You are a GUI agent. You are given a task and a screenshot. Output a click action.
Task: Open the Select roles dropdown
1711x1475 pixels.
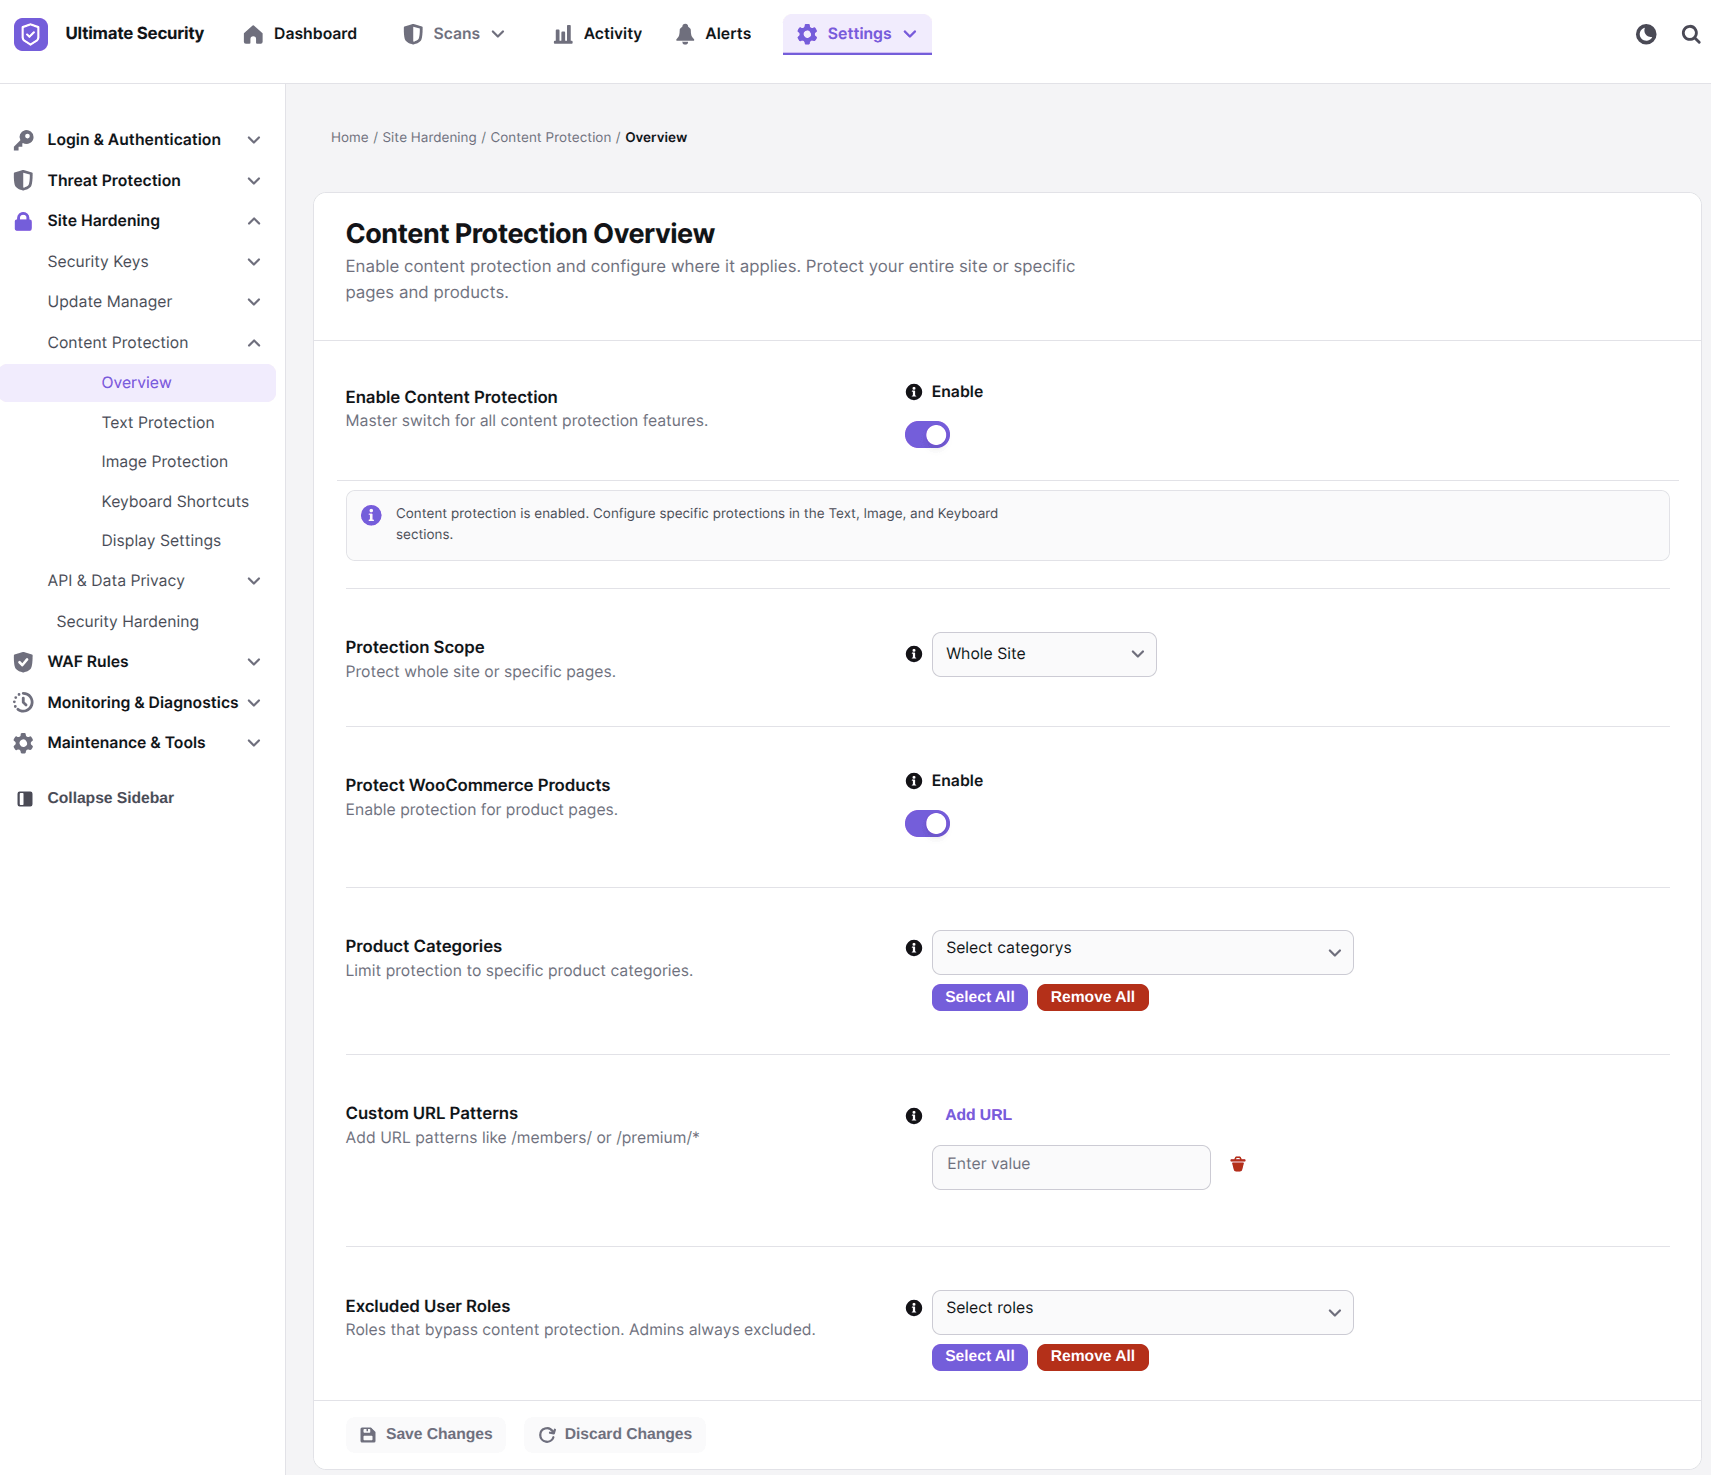pyautogui.click(x=1142, y=1312)
